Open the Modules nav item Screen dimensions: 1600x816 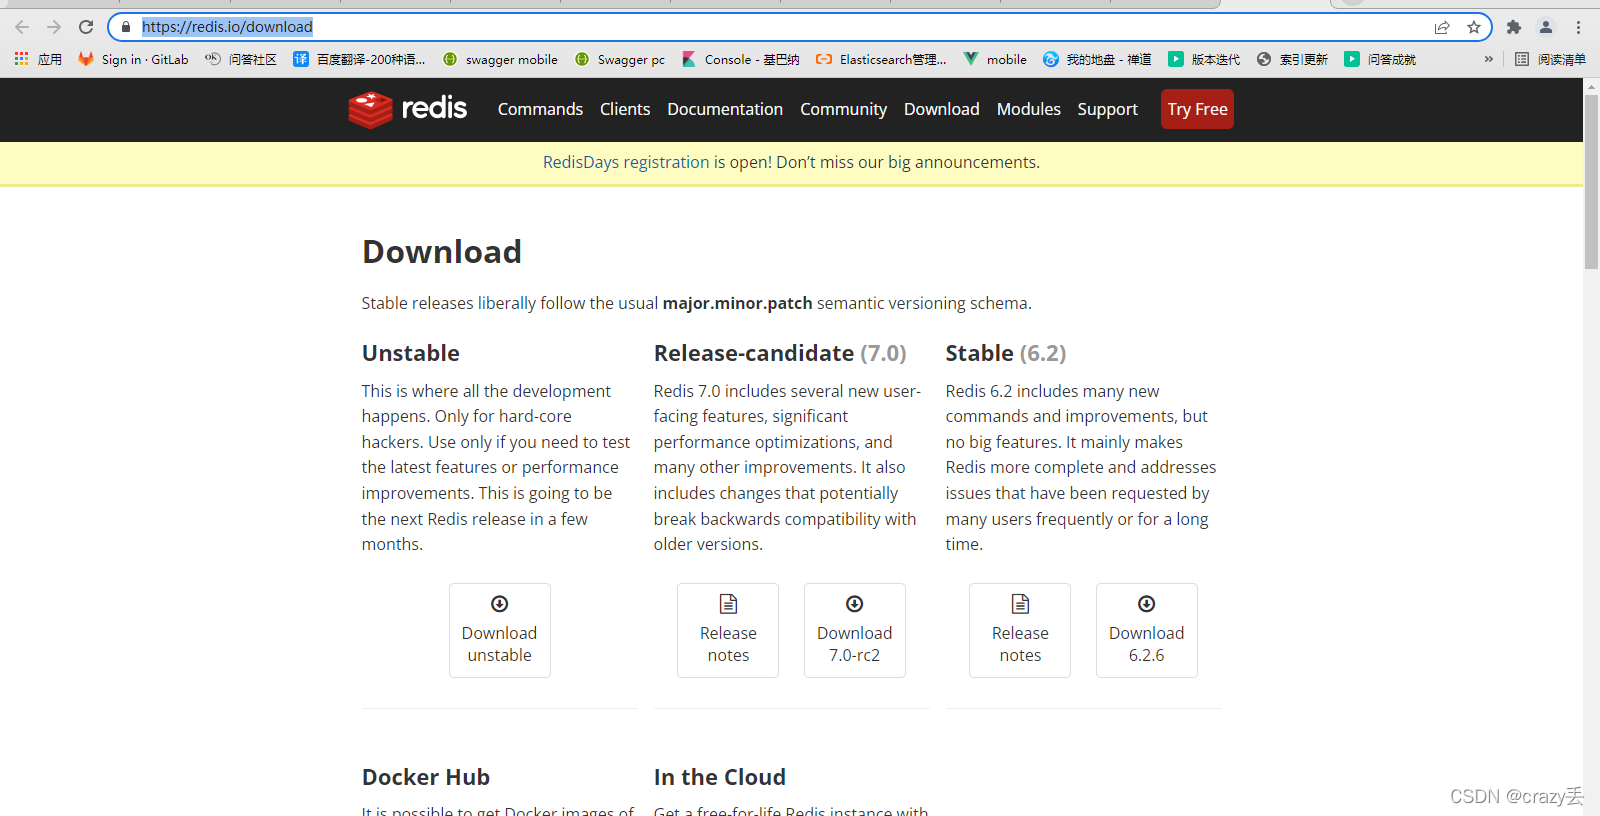pyautogui.click(x=1029, y=109)
